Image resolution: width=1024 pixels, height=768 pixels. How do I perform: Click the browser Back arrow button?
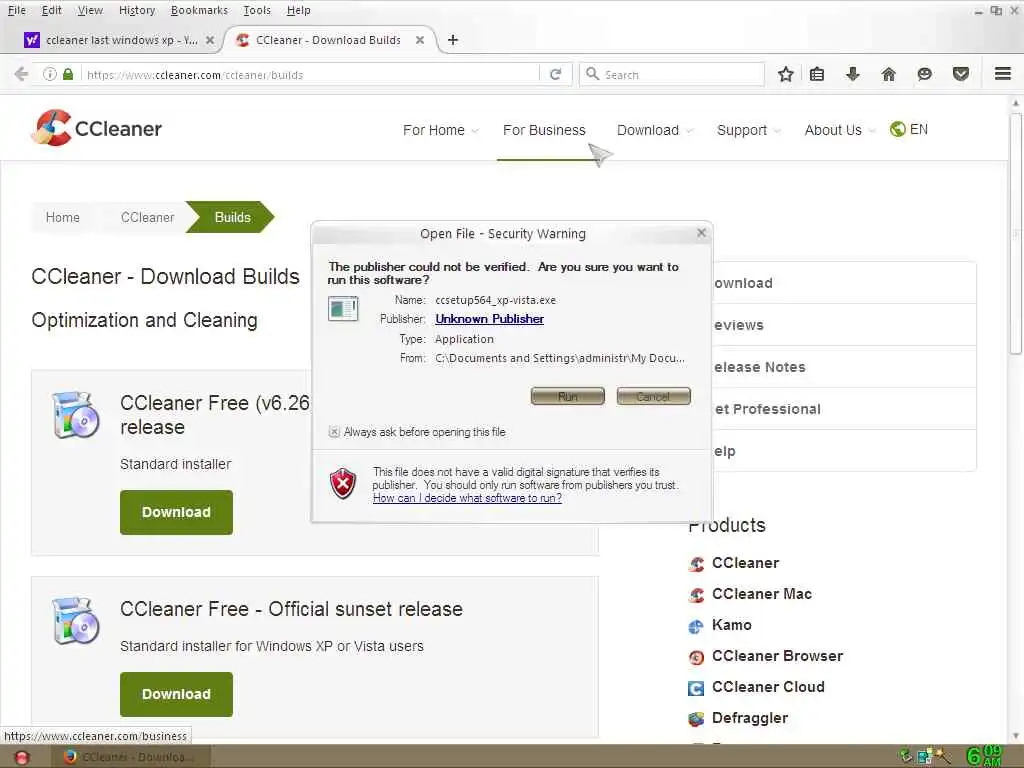[x=21, y=74]
